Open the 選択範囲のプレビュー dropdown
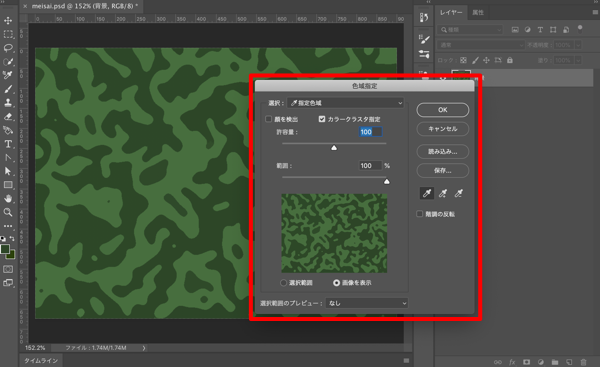Viewport: 600px width, 367px height. 367,303
